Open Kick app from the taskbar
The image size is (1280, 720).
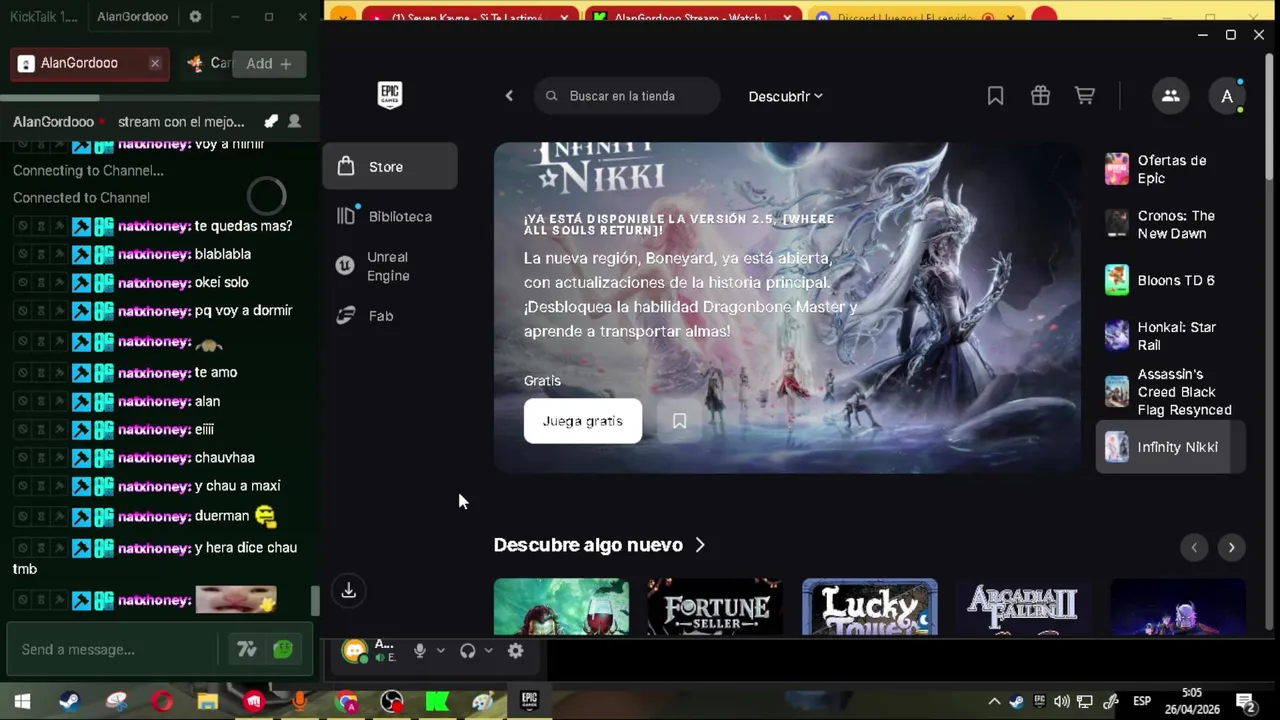(x=438, y=702)
